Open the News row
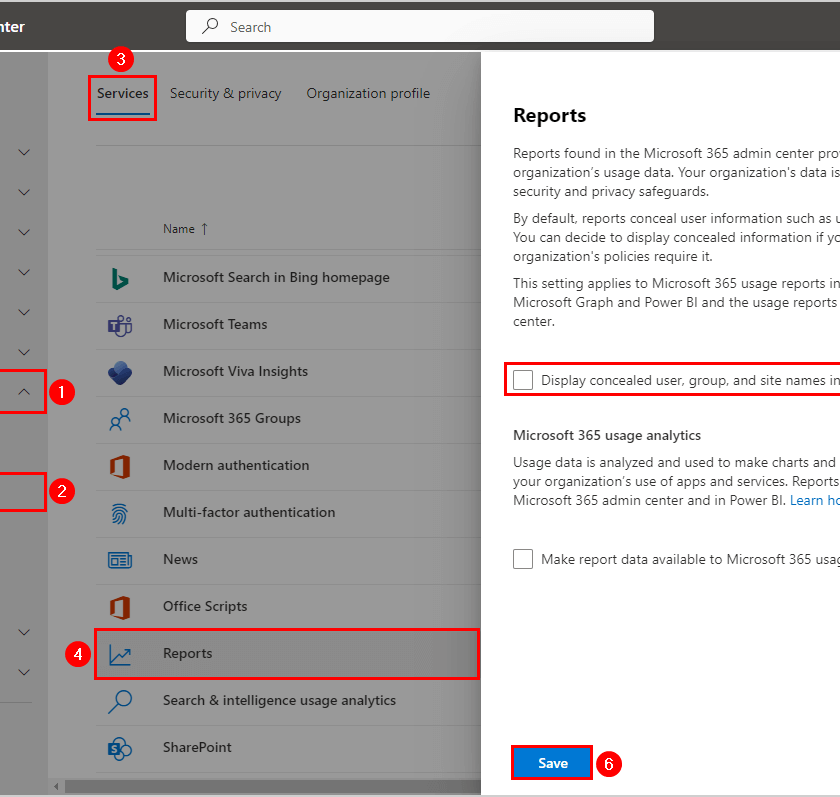This screenshot has width=840, height=797. pyautogui.click(x=288, y=560)
